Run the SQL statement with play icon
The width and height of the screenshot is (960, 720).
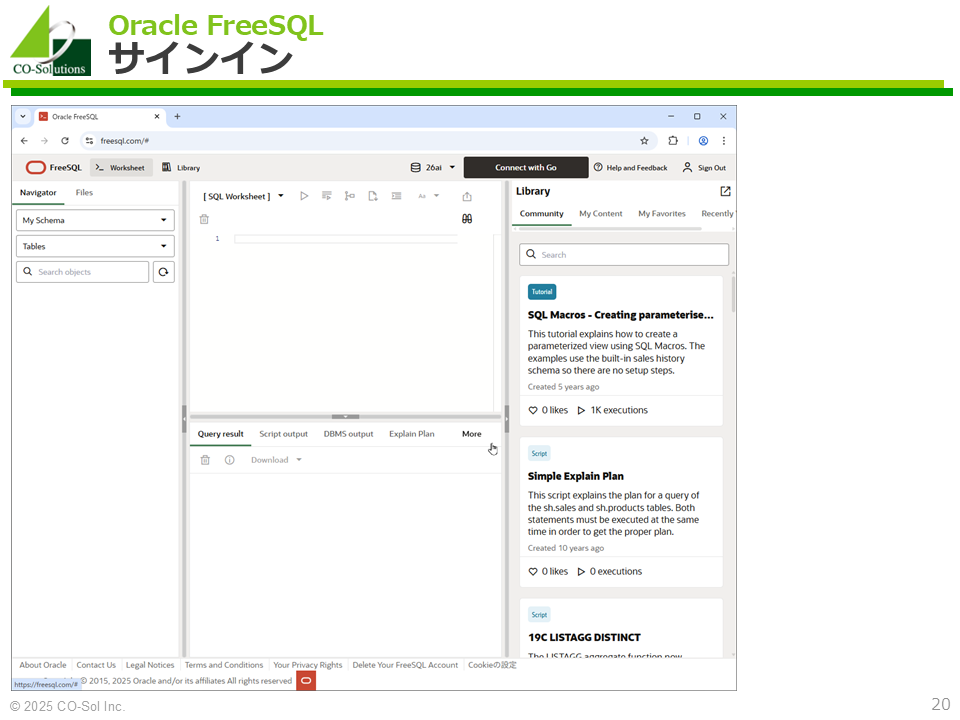(304, 196)
